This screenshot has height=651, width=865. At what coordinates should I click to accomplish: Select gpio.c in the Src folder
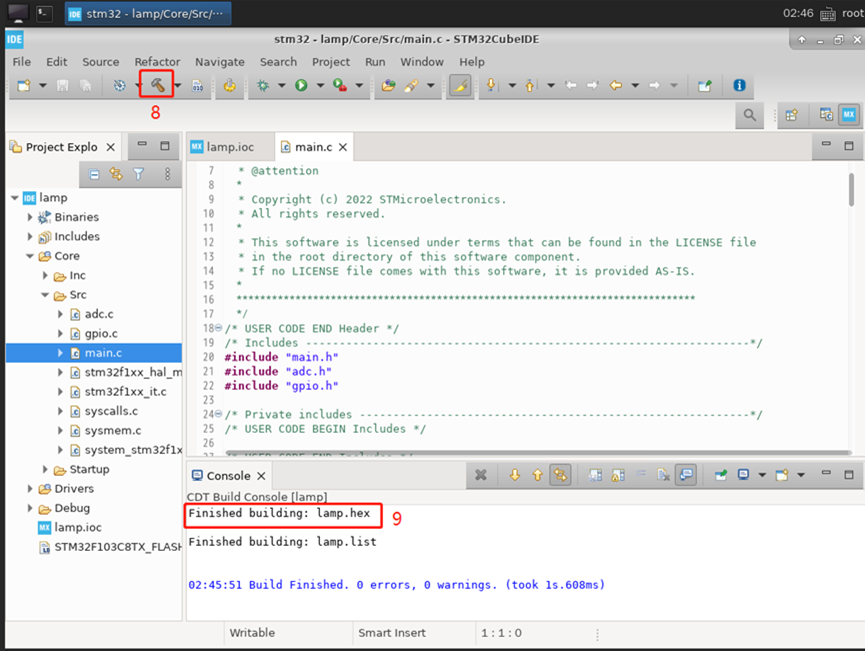tap(101, 333)
